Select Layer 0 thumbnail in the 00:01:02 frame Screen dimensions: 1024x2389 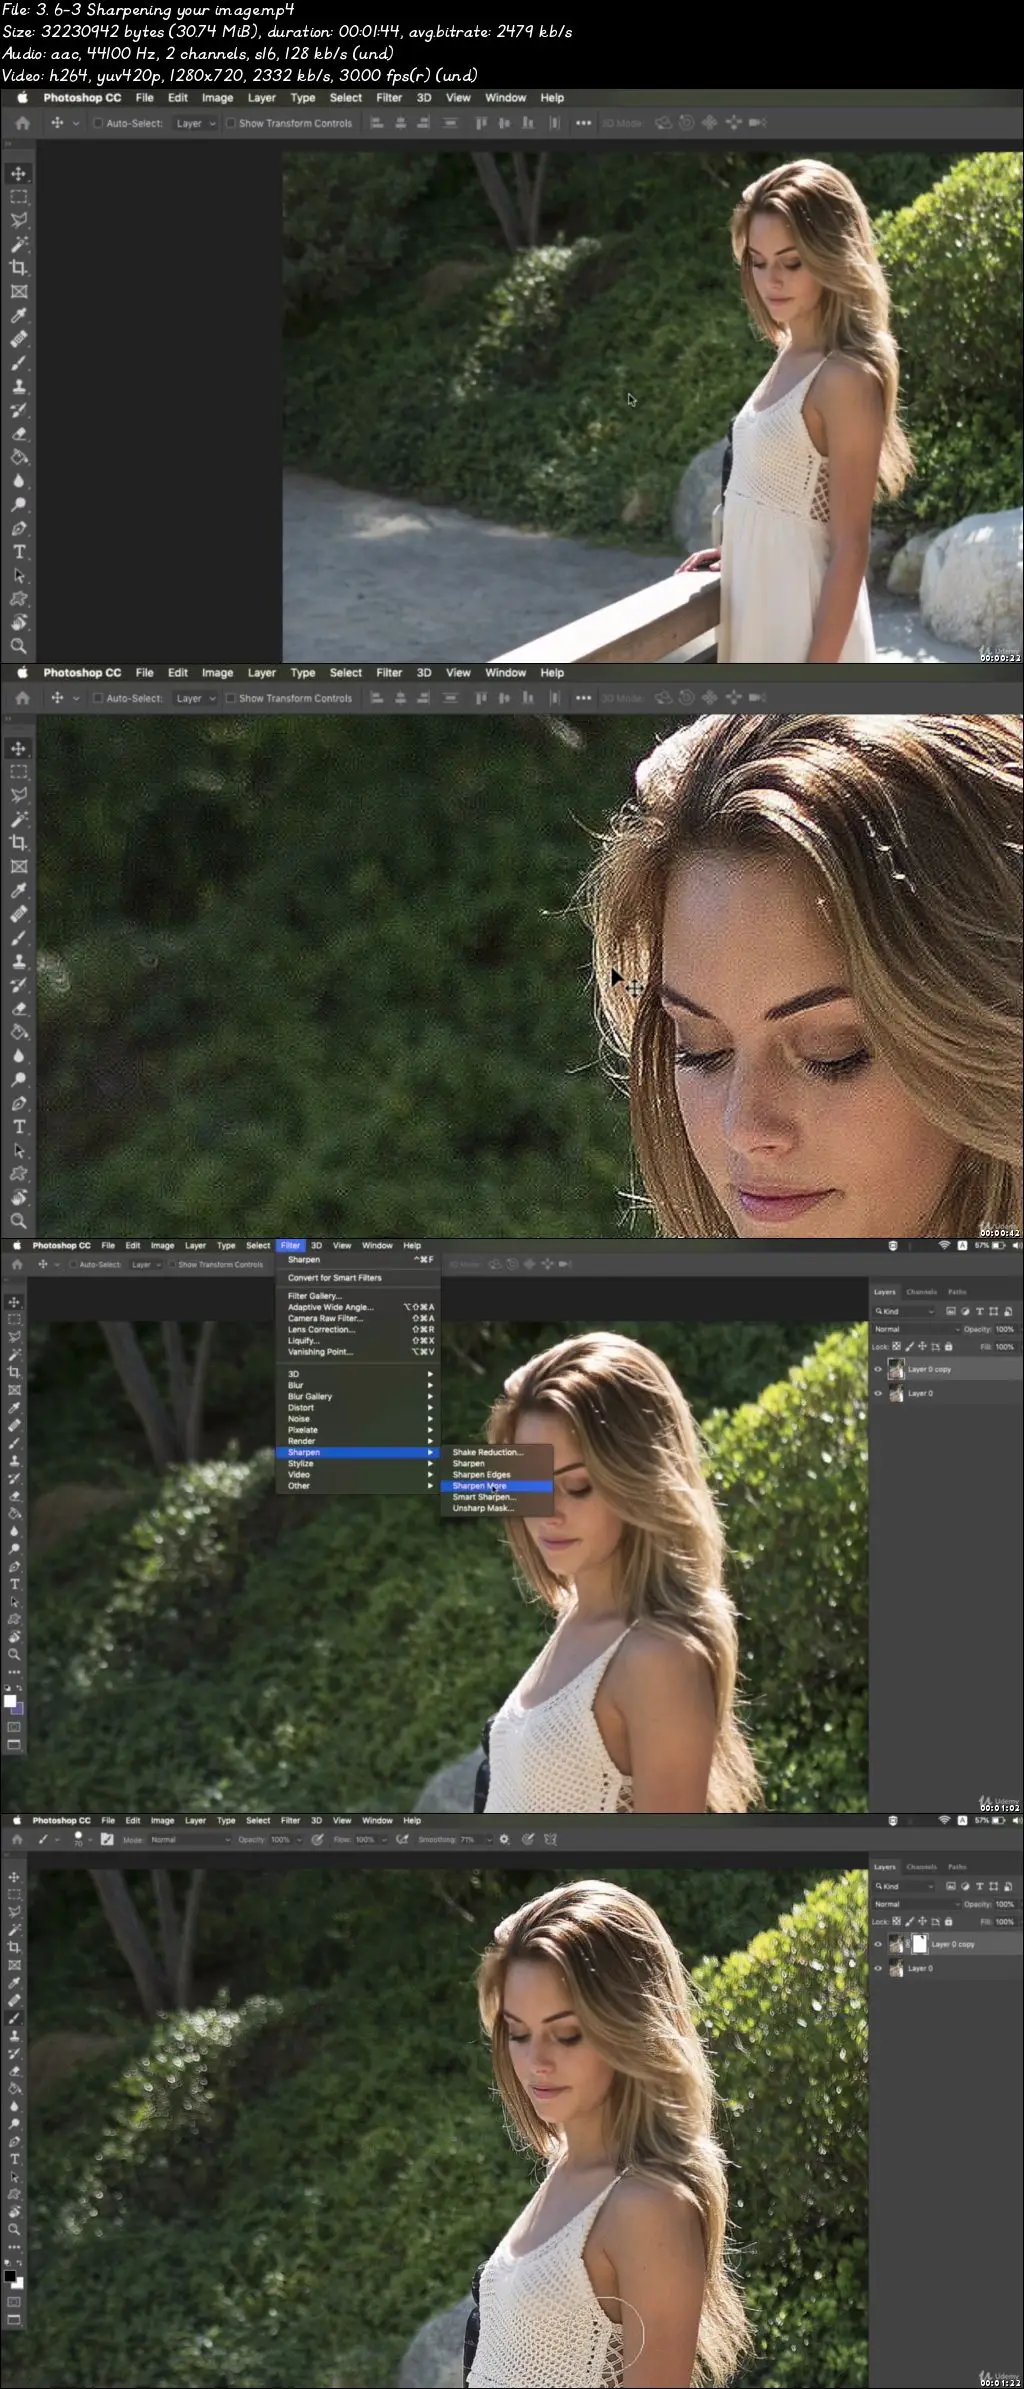pos(896,1393)
